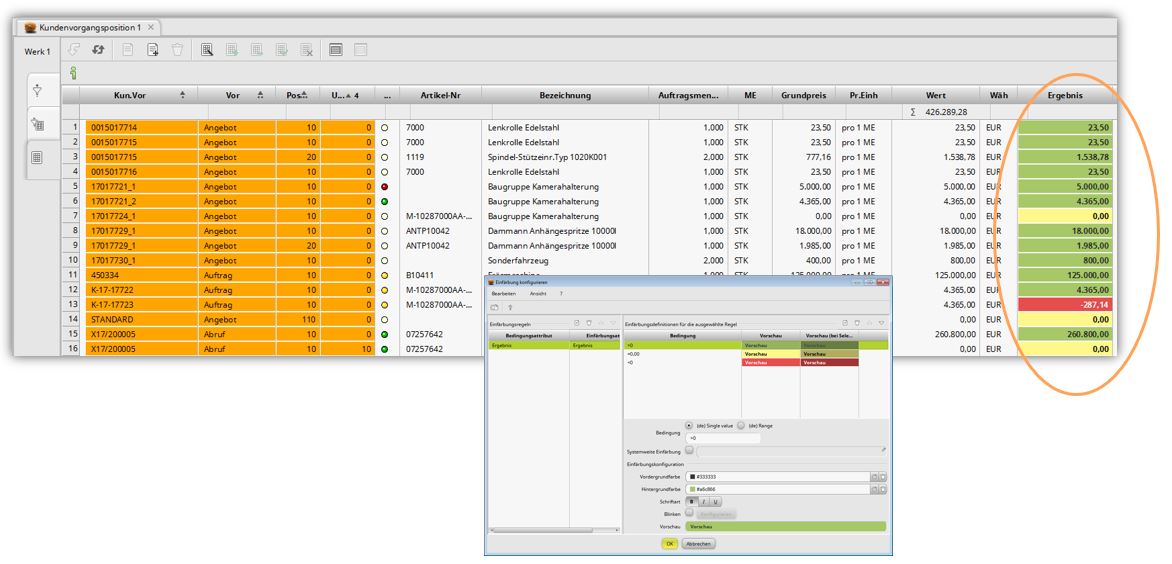Click add icon in Einfärbungsdefinitionen panel header
The height and width of the screenshot is (564, 1172).
(x=845, y=323)
